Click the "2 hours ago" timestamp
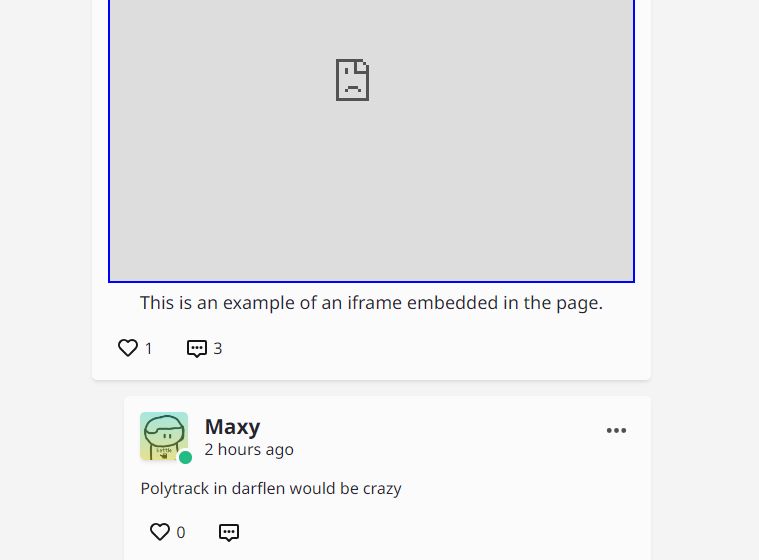This screenshot has width=759, height=560. (x=249, y=450)
